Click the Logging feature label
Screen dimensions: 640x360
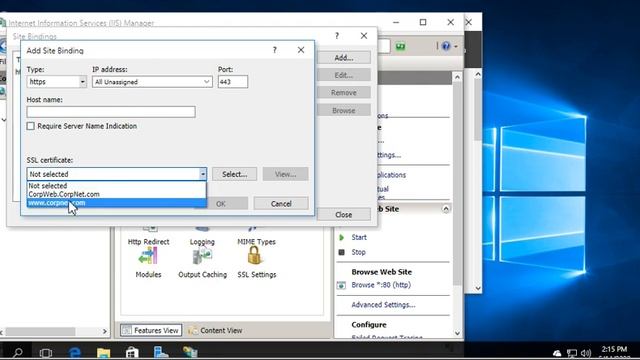202,242
